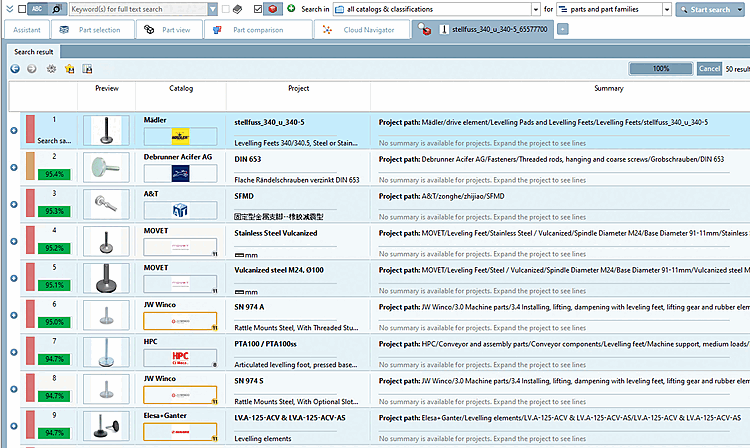Click the export results icon after the star
The width and height of the screenshot is (750, 448).
[87, 69]
